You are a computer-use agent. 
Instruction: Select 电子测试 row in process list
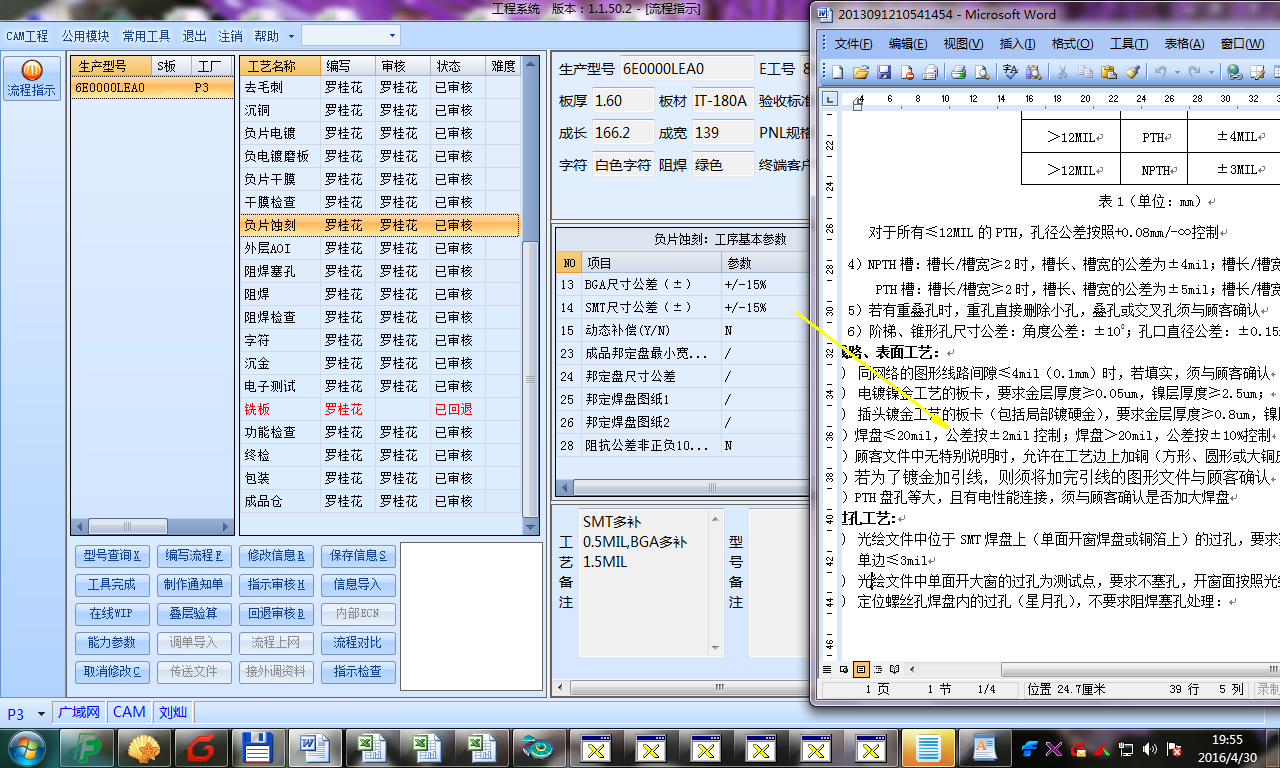(380, 386)
